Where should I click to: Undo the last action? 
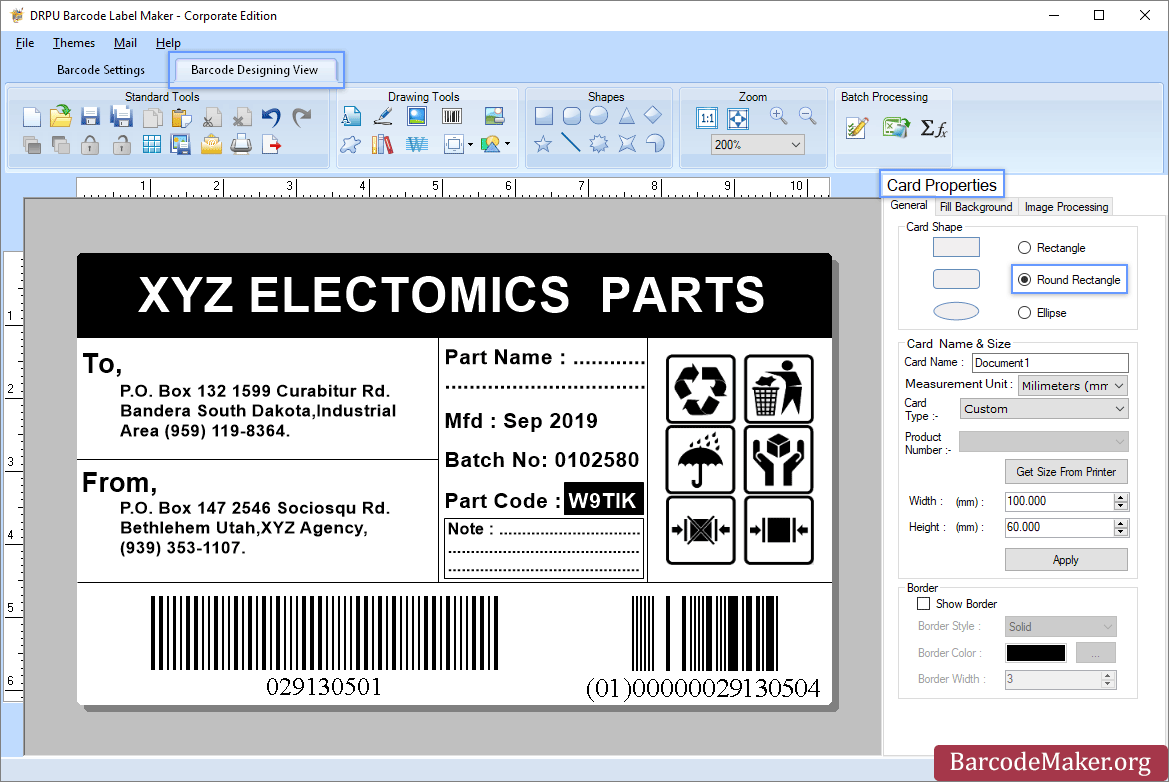(x=271, y=117)
